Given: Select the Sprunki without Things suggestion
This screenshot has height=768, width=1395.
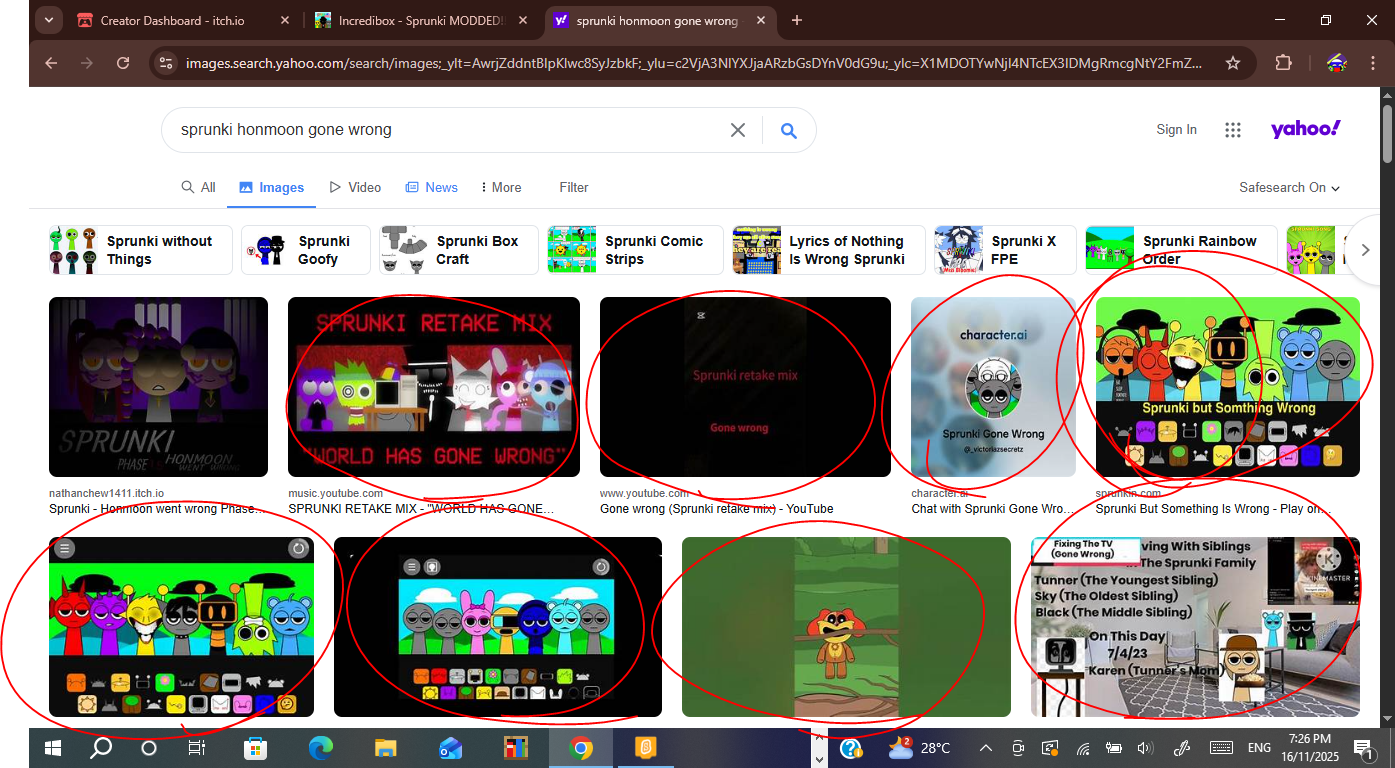Looking at the screenshot, I should [x=140, y=250].
